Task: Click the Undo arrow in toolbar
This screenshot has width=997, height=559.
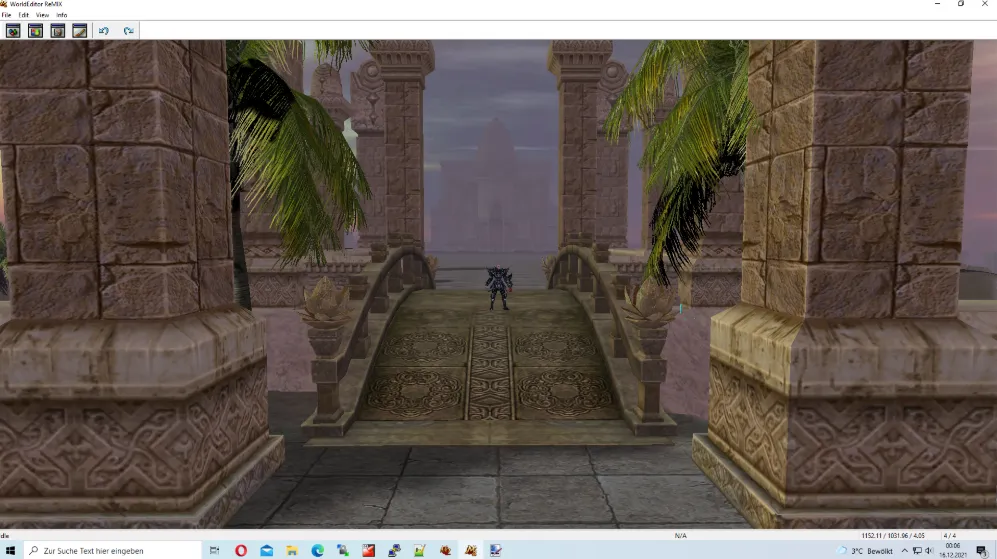Action: tap(104, 31)
